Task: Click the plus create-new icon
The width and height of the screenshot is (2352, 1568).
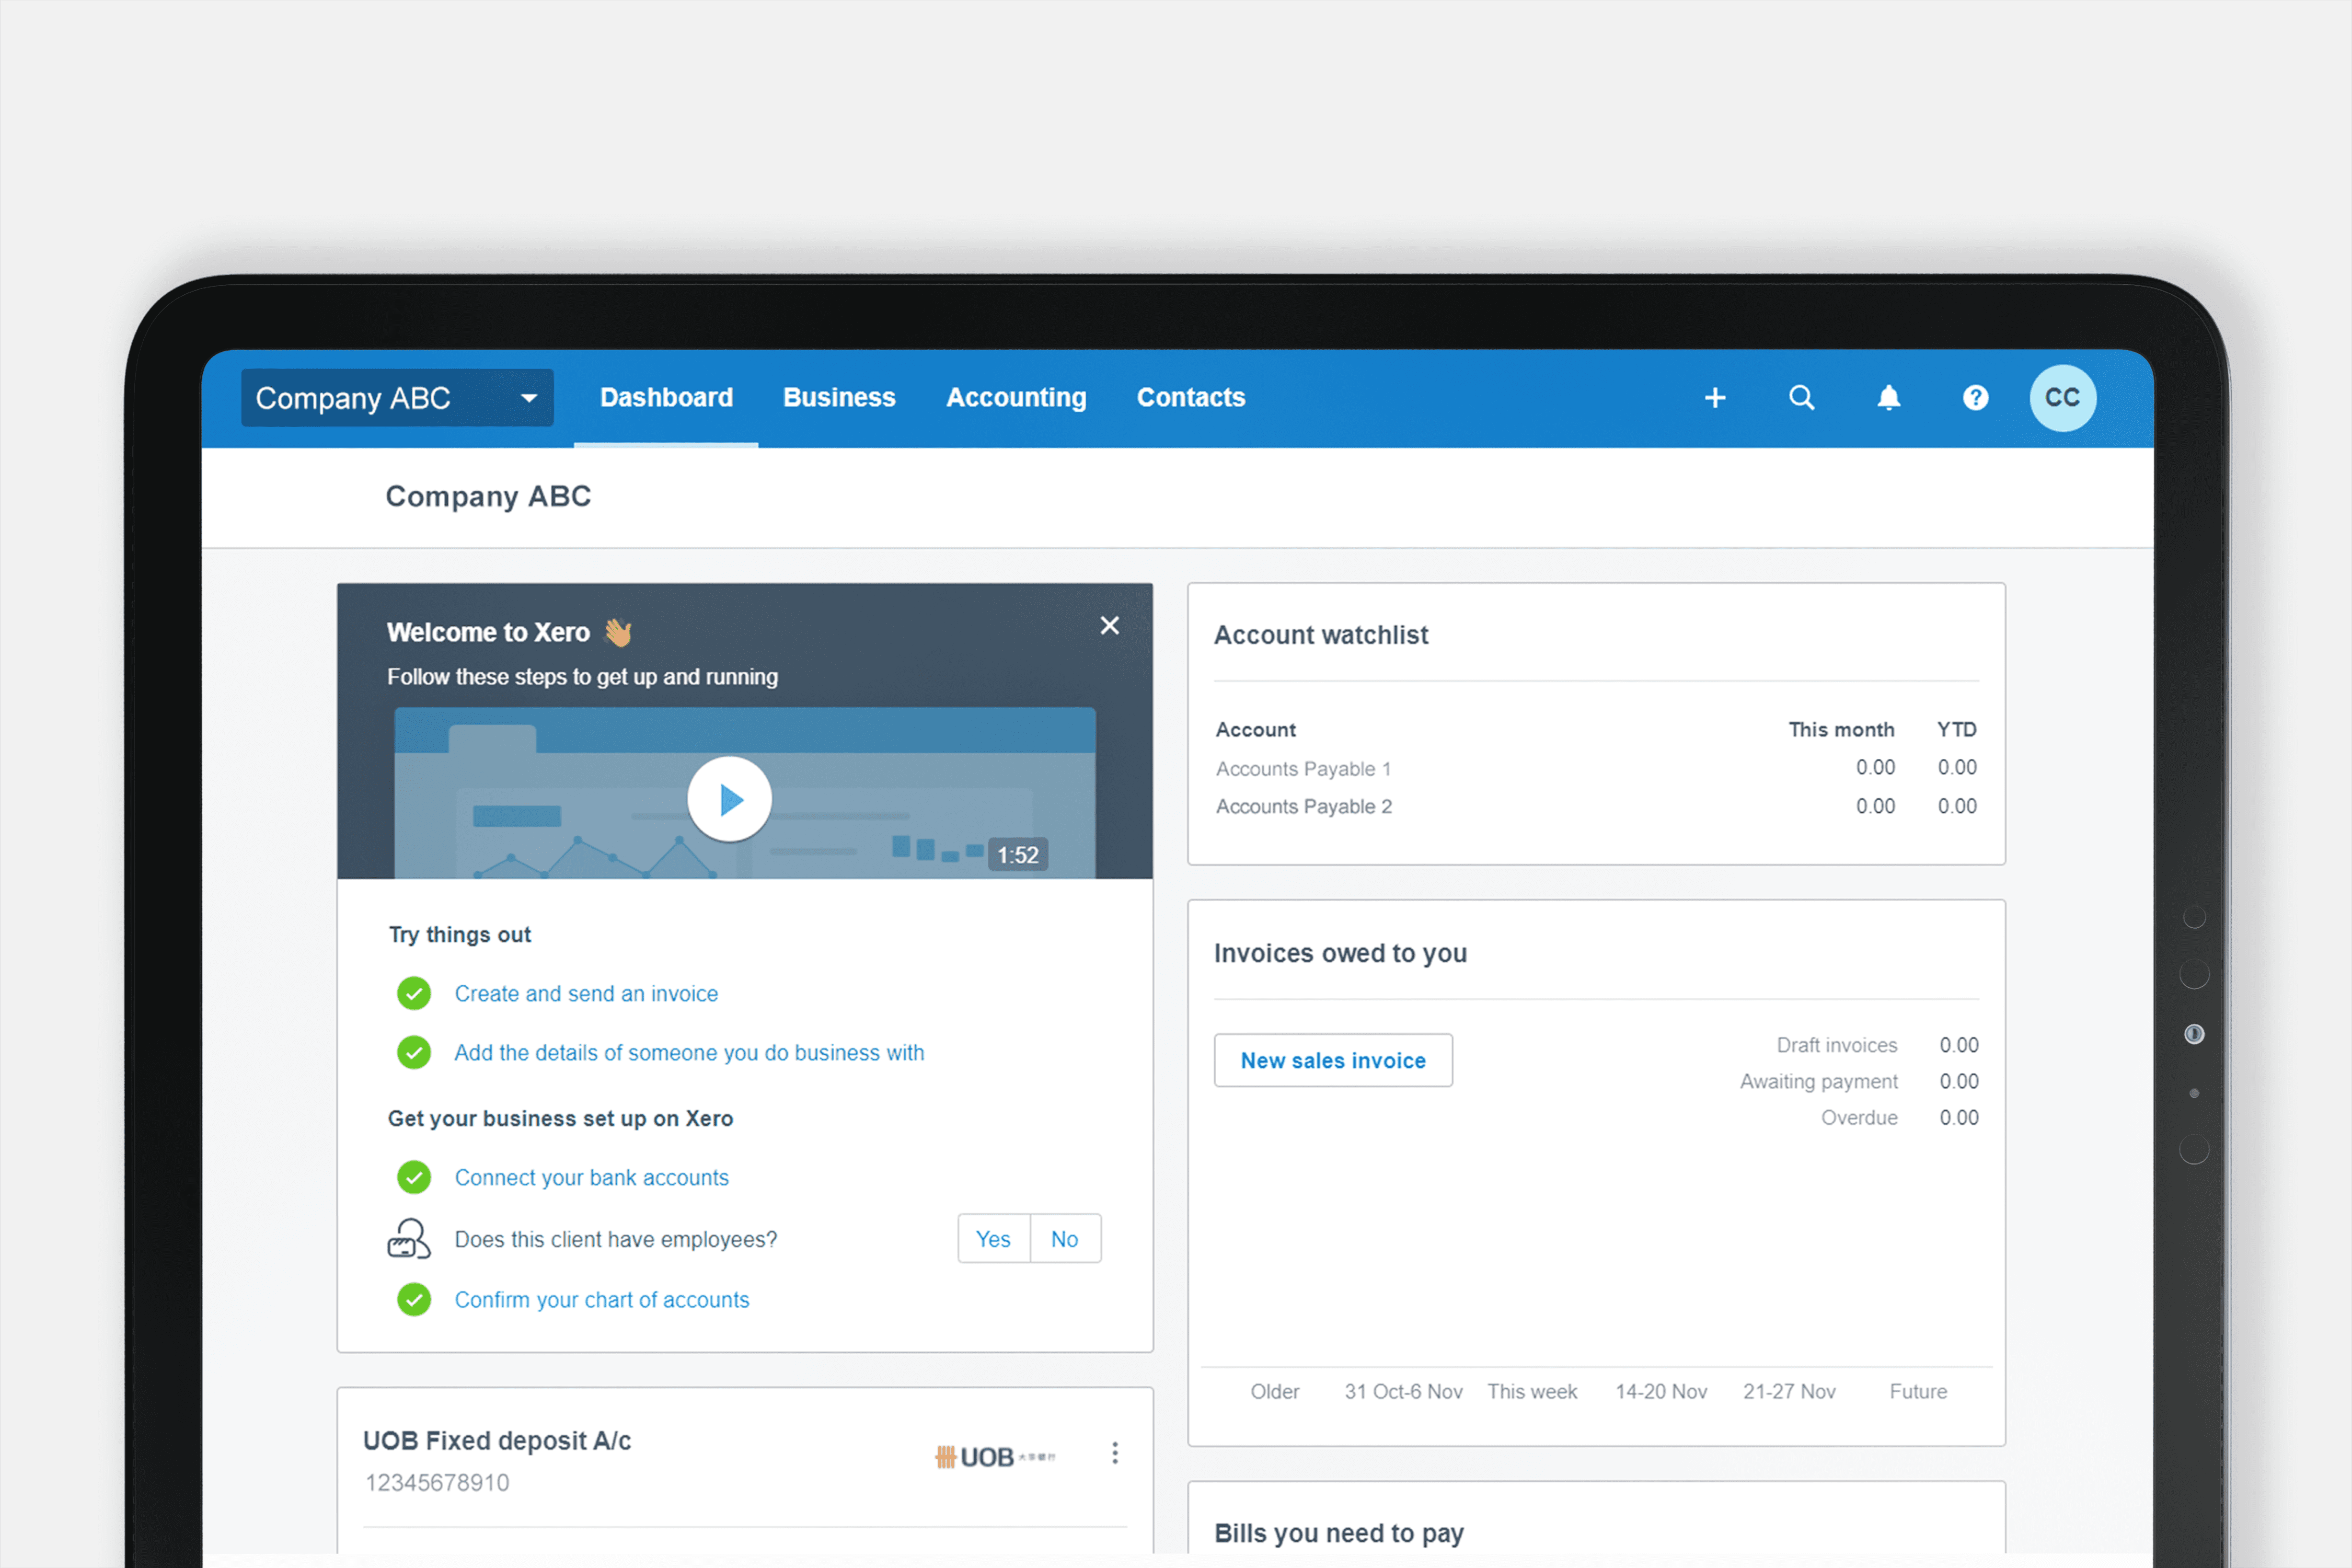Action: coord(1715,398)
